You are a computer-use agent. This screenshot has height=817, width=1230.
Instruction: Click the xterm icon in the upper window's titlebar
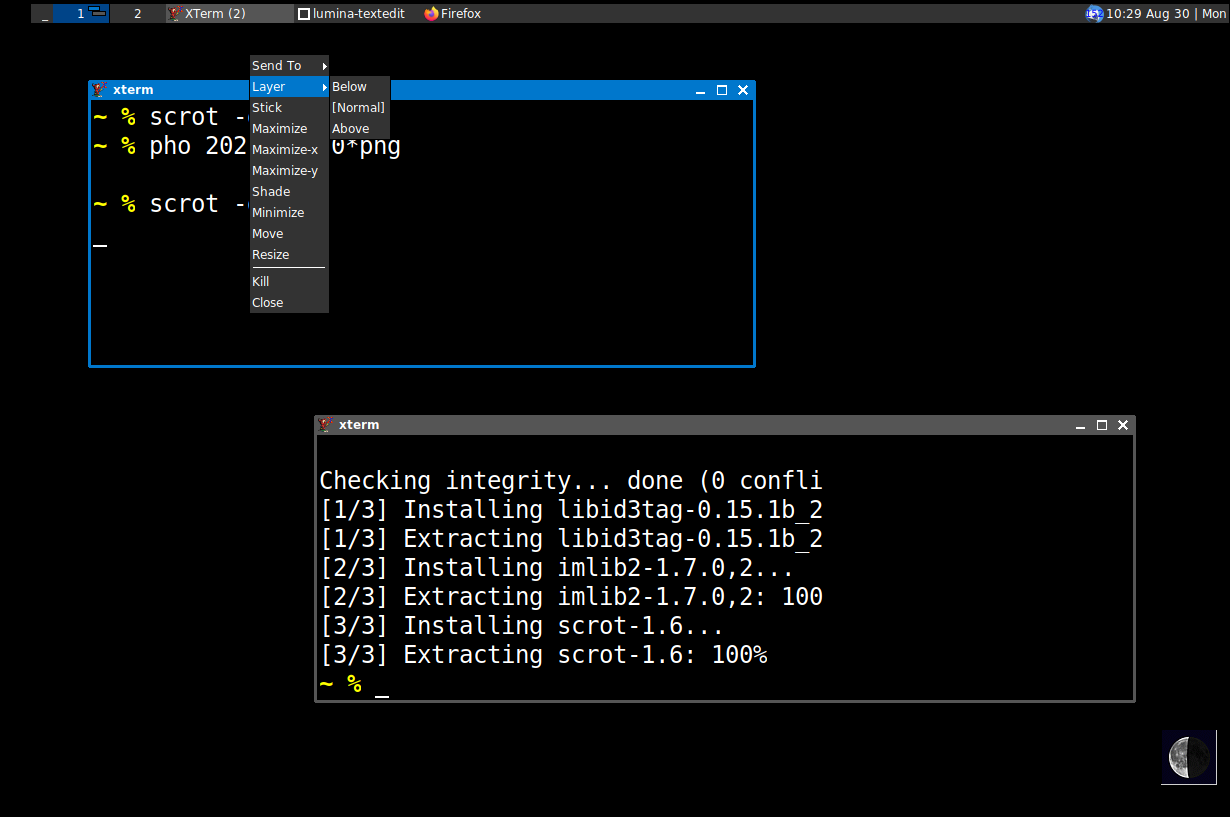(100, 90)
